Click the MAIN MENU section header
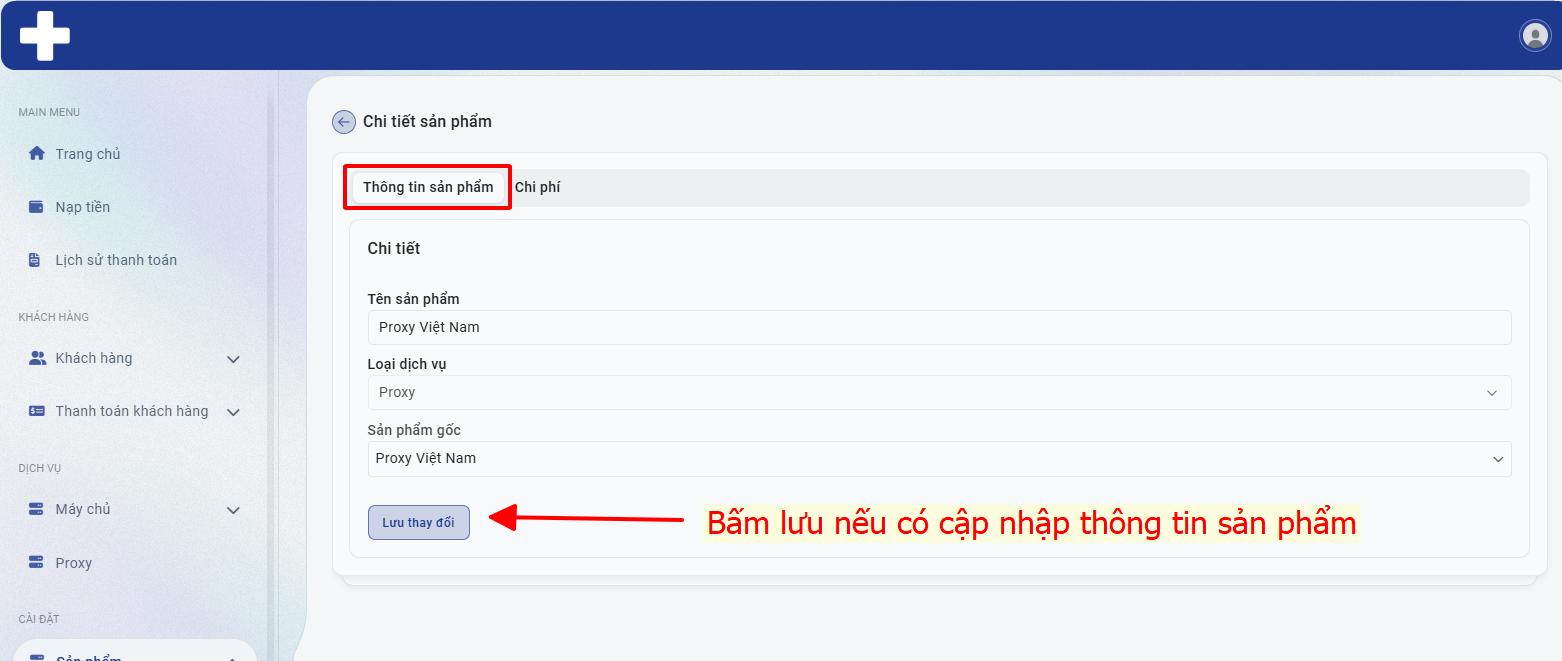This screenshot has width=1562, height=661. [49, 112]
